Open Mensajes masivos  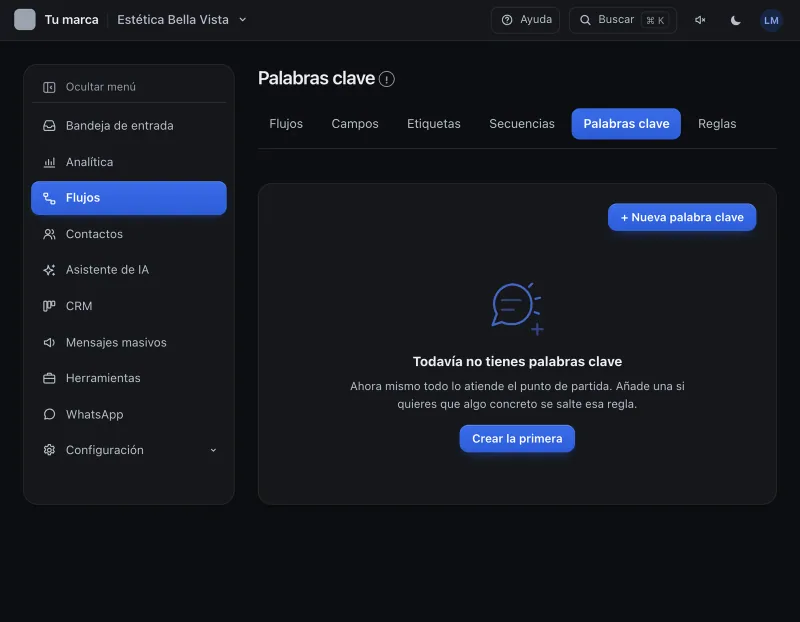coord(129,342)
